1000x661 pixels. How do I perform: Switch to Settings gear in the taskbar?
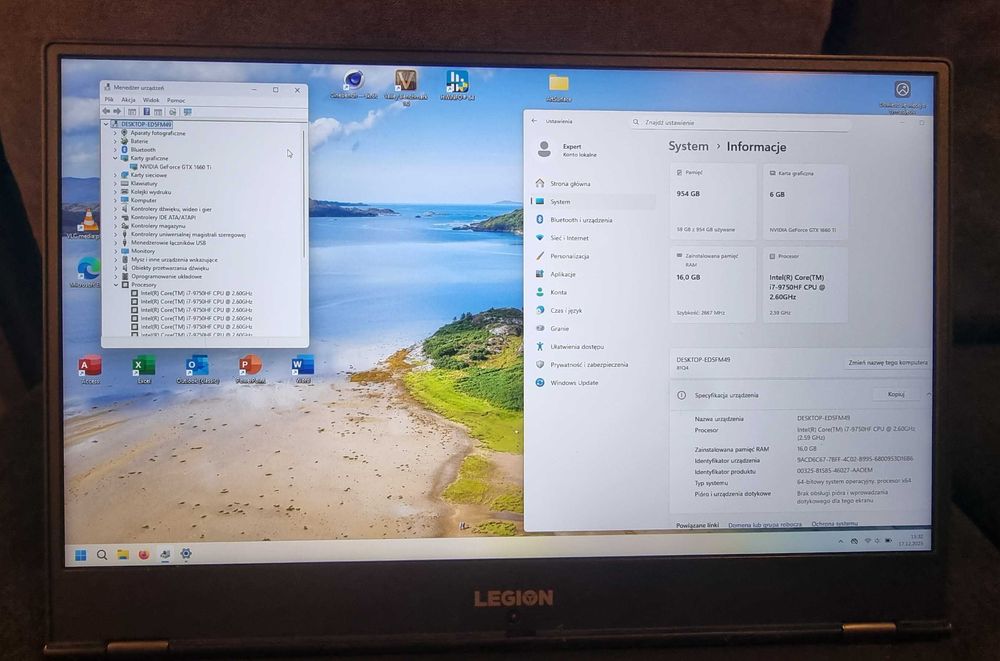click(186, 554)
